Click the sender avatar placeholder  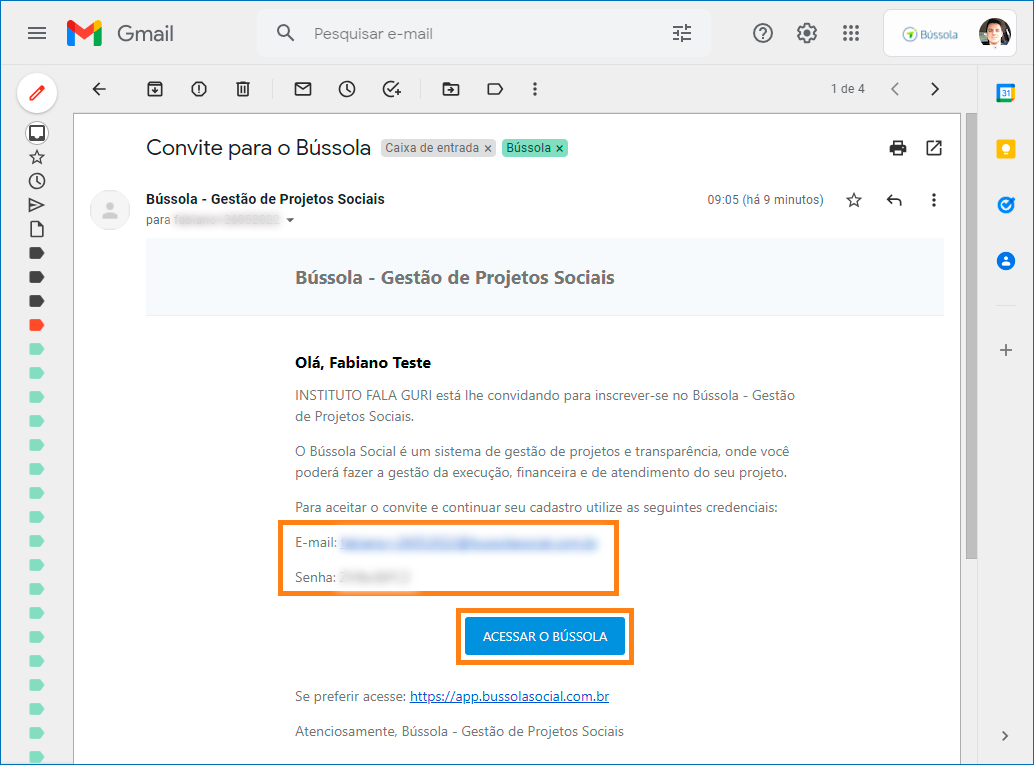point(110,210)
